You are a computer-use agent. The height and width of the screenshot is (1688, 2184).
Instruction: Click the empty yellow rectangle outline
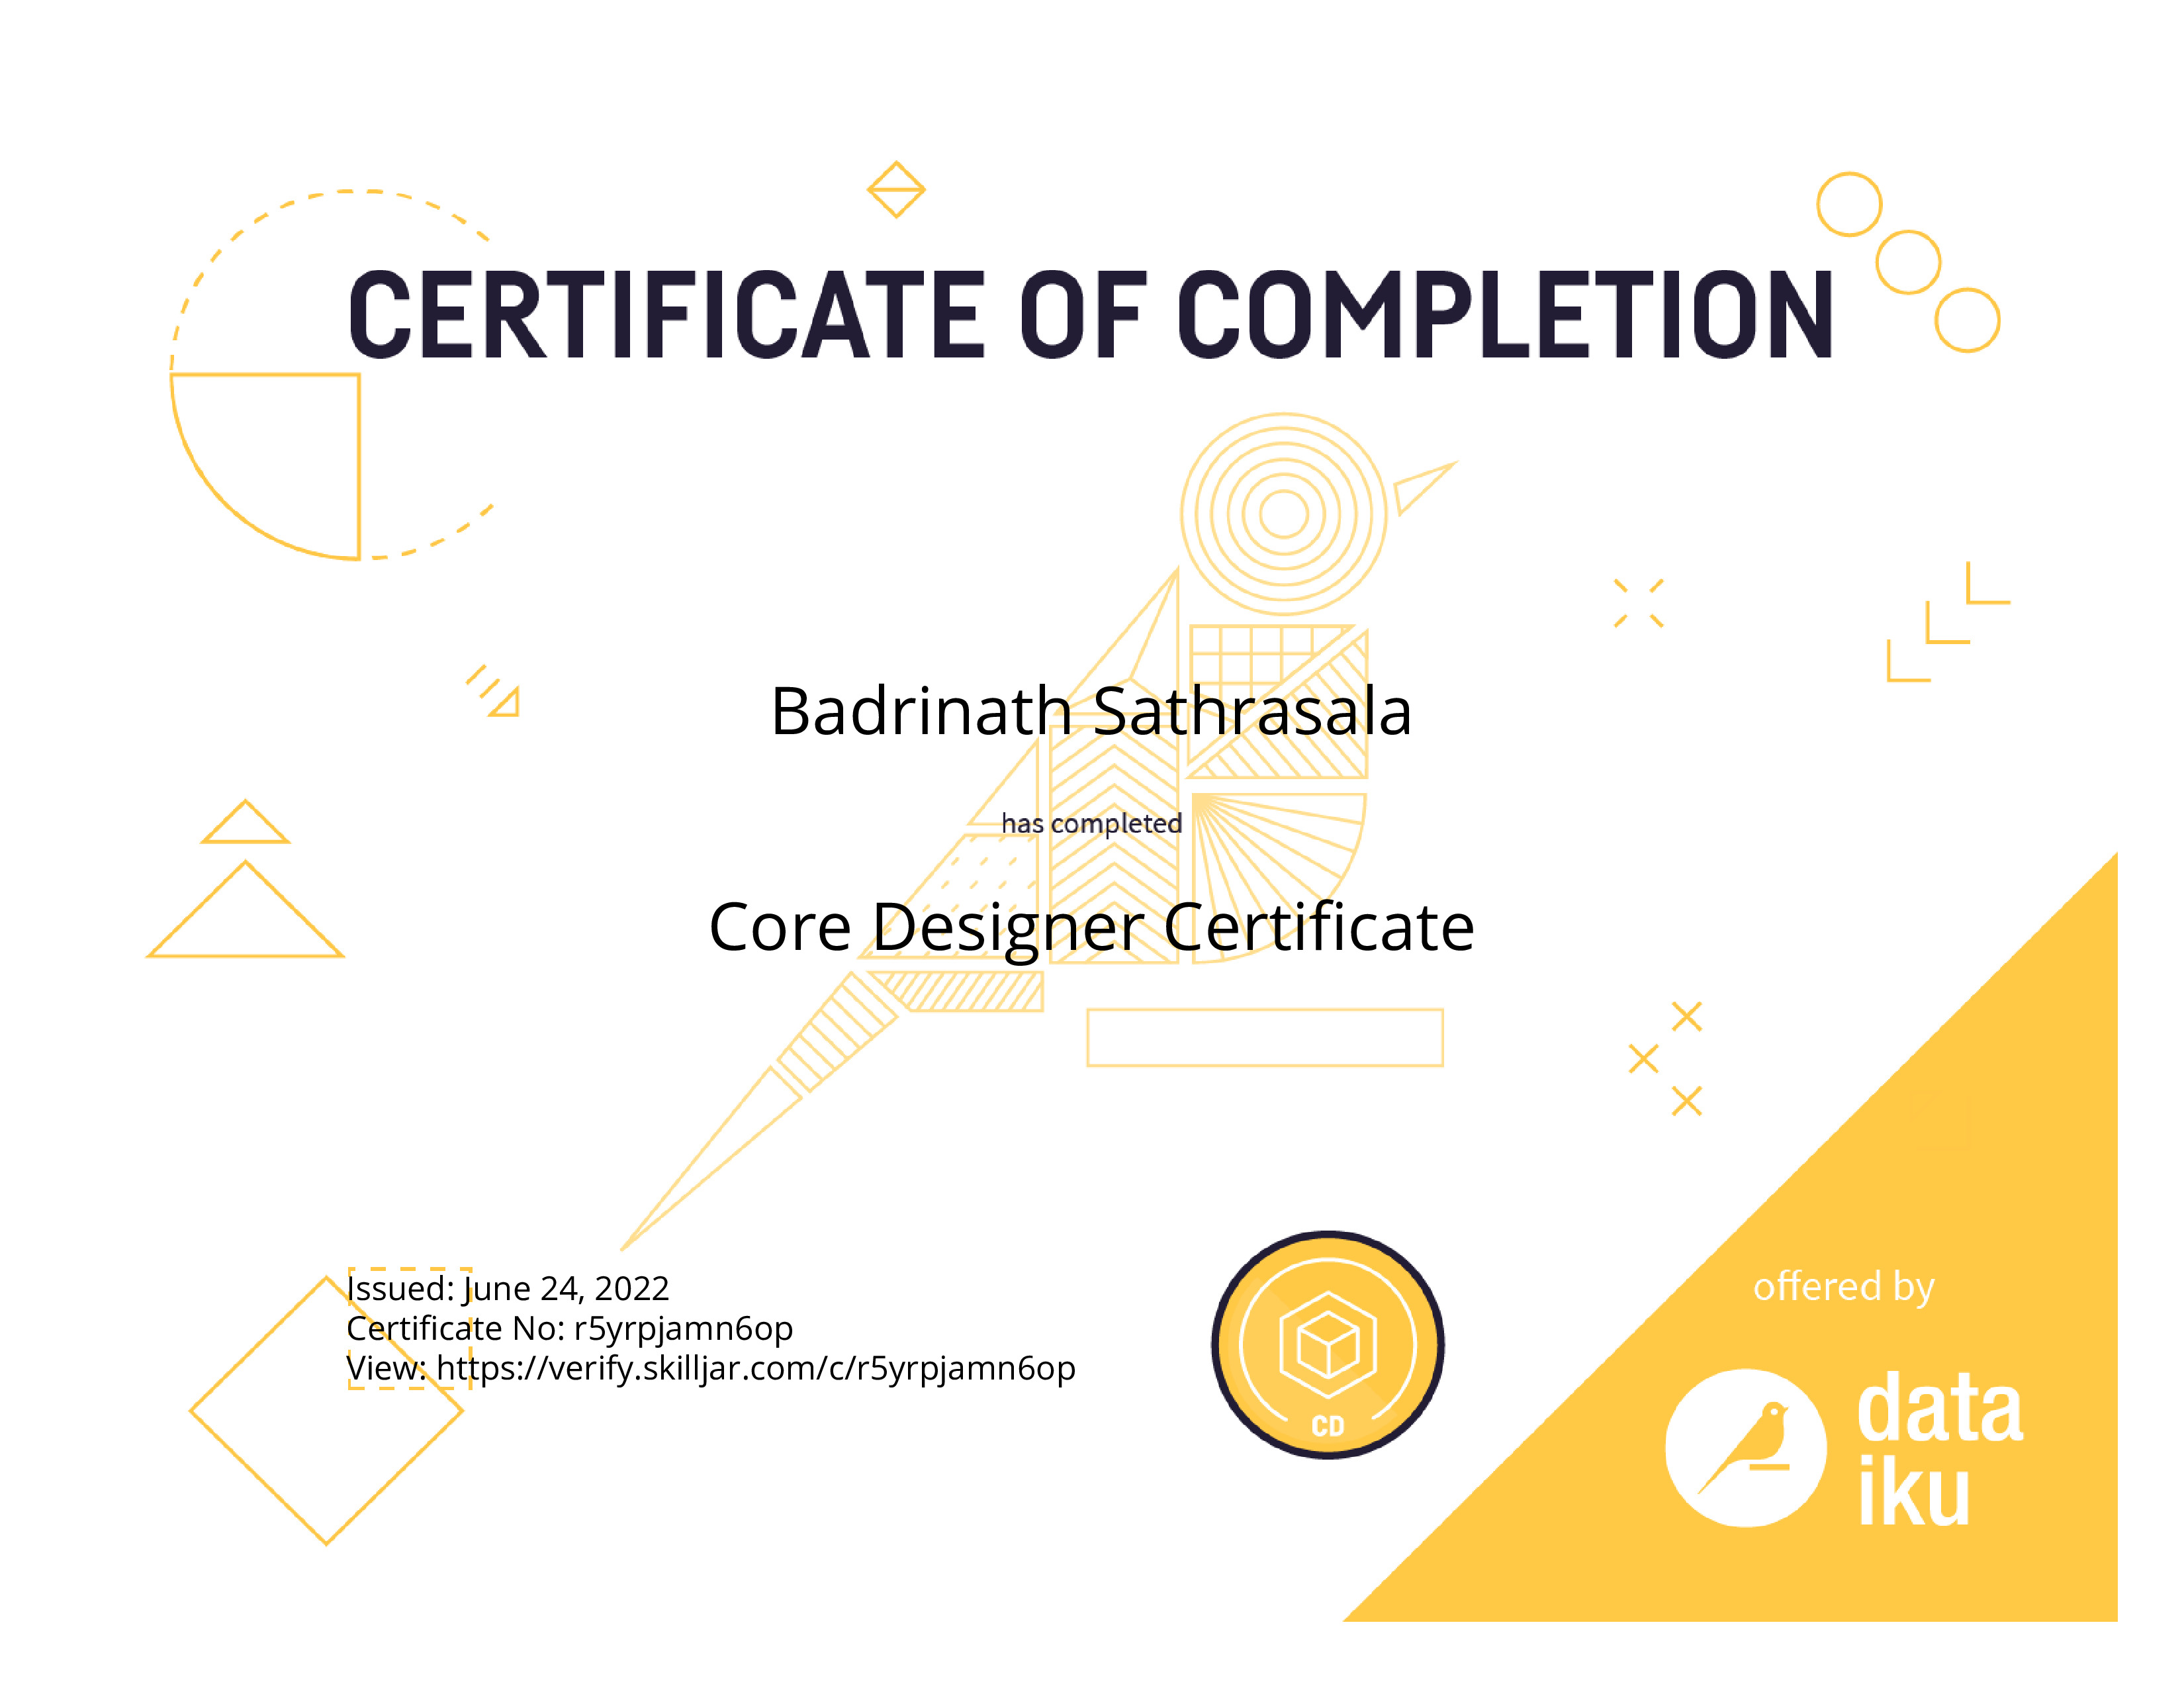[x=1264, y=1037]
